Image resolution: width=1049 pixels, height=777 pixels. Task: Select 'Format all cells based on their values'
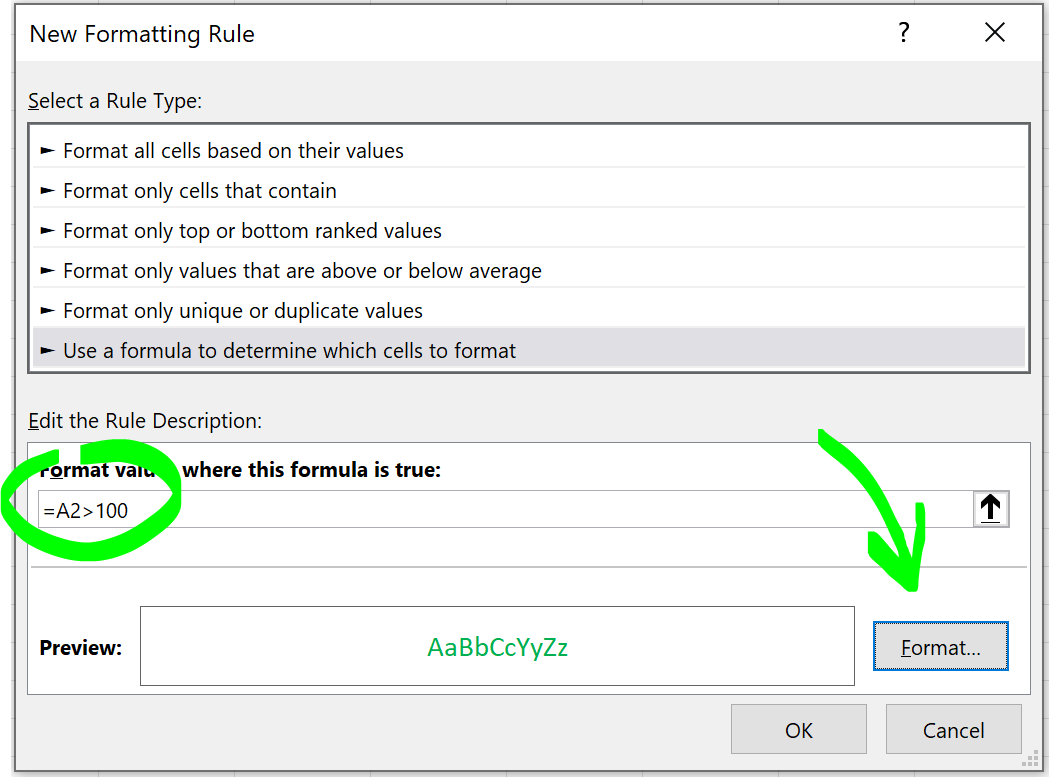coord(232,150)
